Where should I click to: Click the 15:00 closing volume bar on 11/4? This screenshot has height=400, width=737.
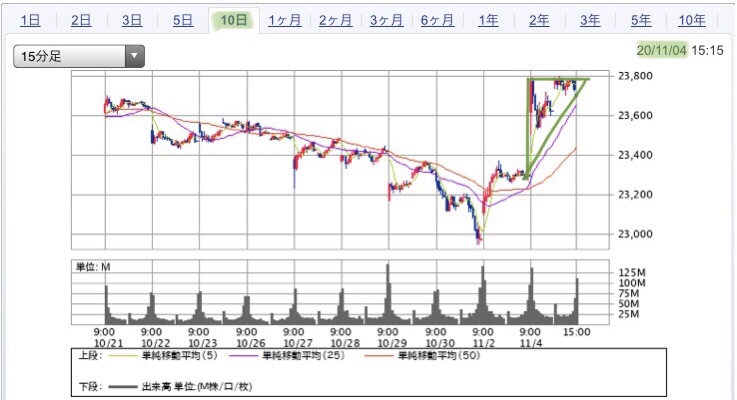pyautogui.click(x=577, y=301)
